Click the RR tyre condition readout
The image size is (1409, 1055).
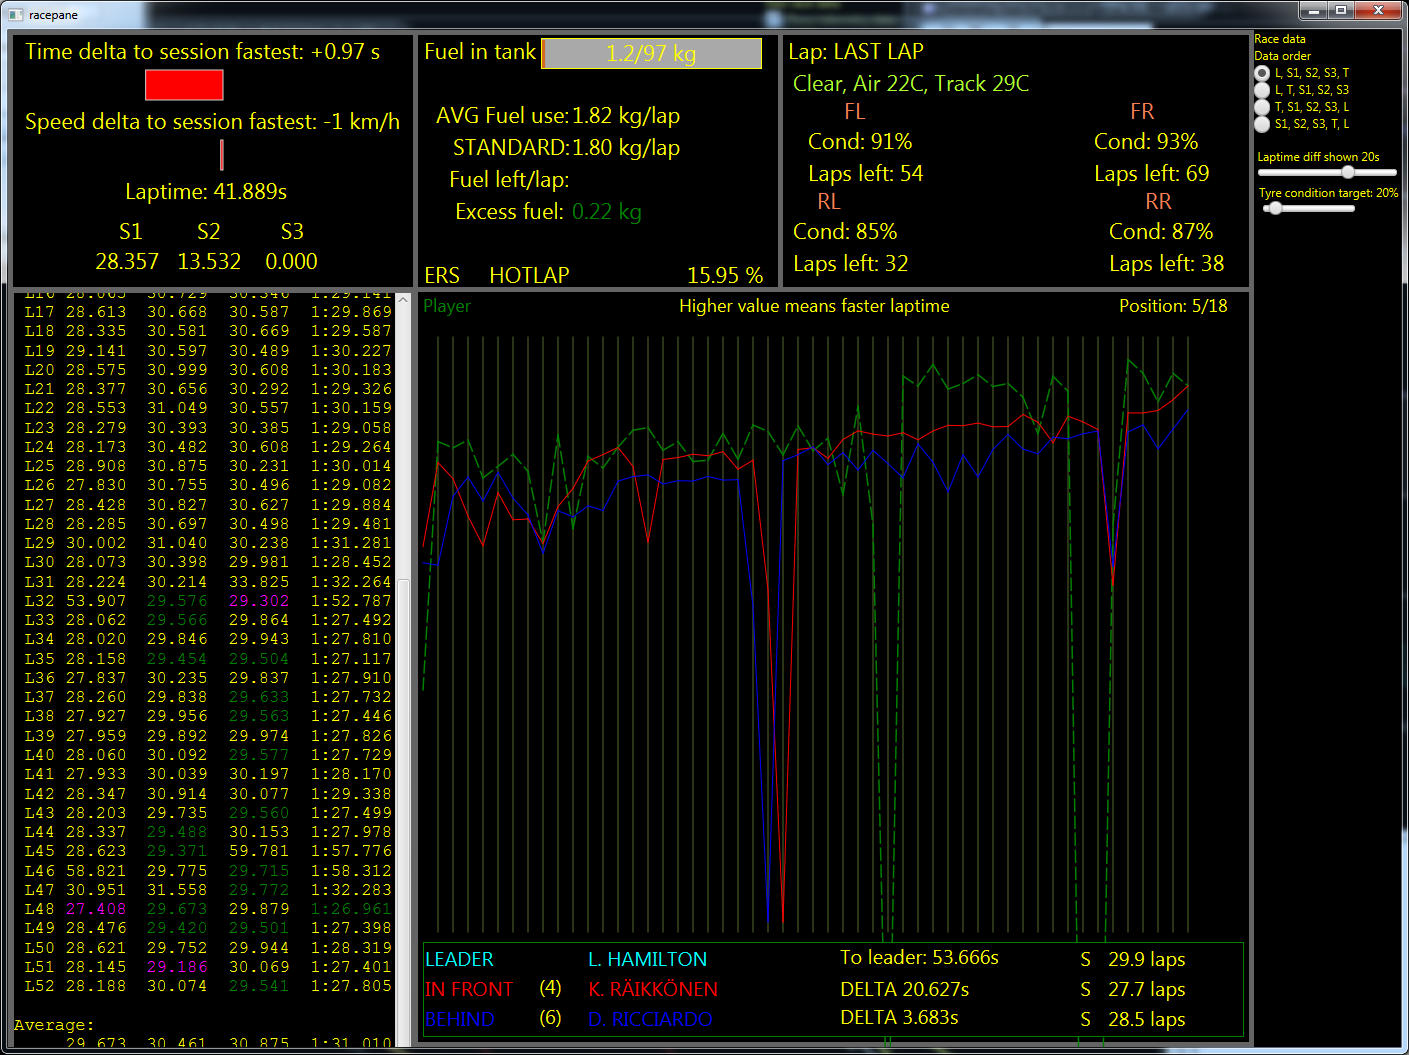[1161, 231]
